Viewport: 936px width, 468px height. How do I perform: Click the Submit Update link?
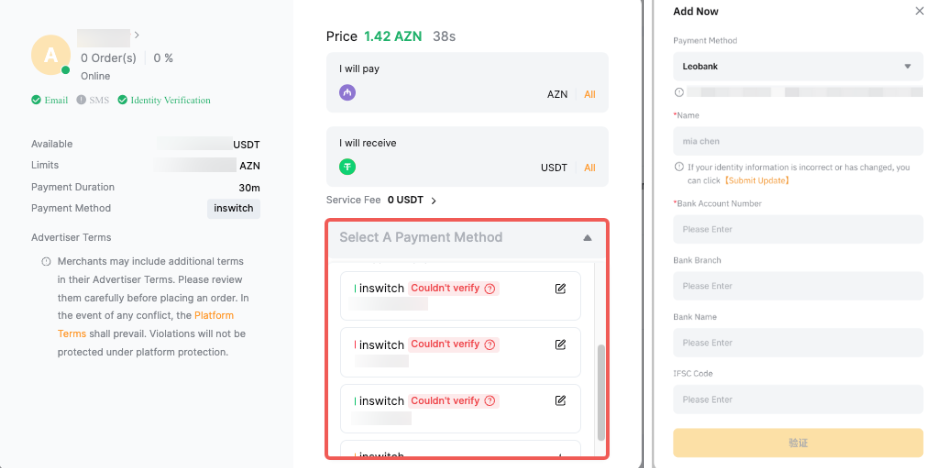(x=758, y=180)
